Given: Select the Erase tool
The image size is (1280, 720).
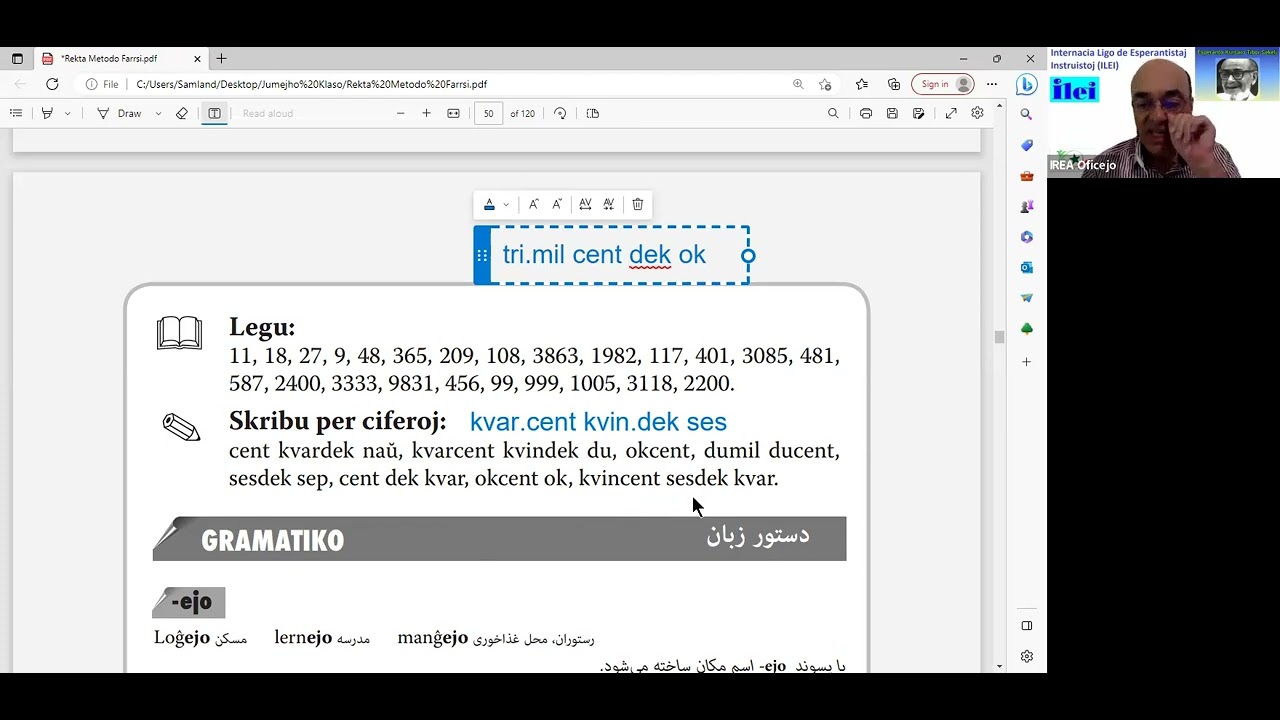Looking at the screenshot, I should [x=182, y=113].
